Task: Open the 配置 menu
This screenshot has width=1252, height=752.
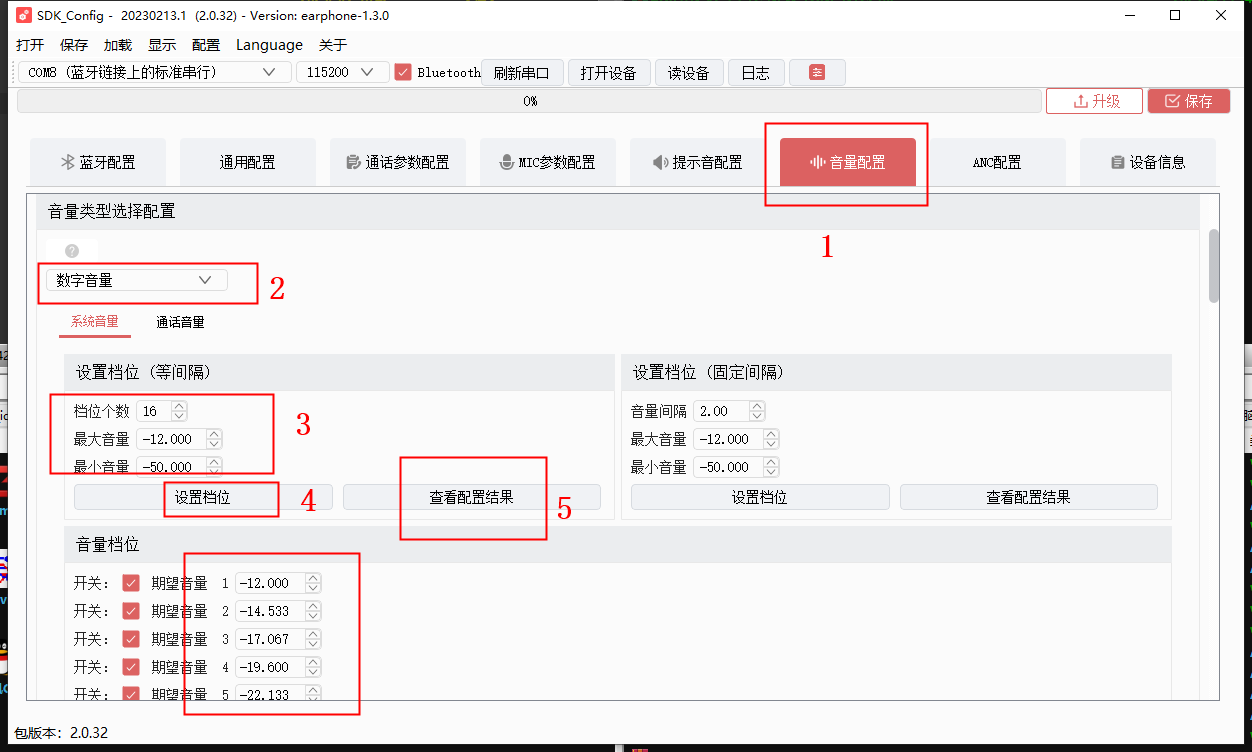Action: click(x=206, y=45)
